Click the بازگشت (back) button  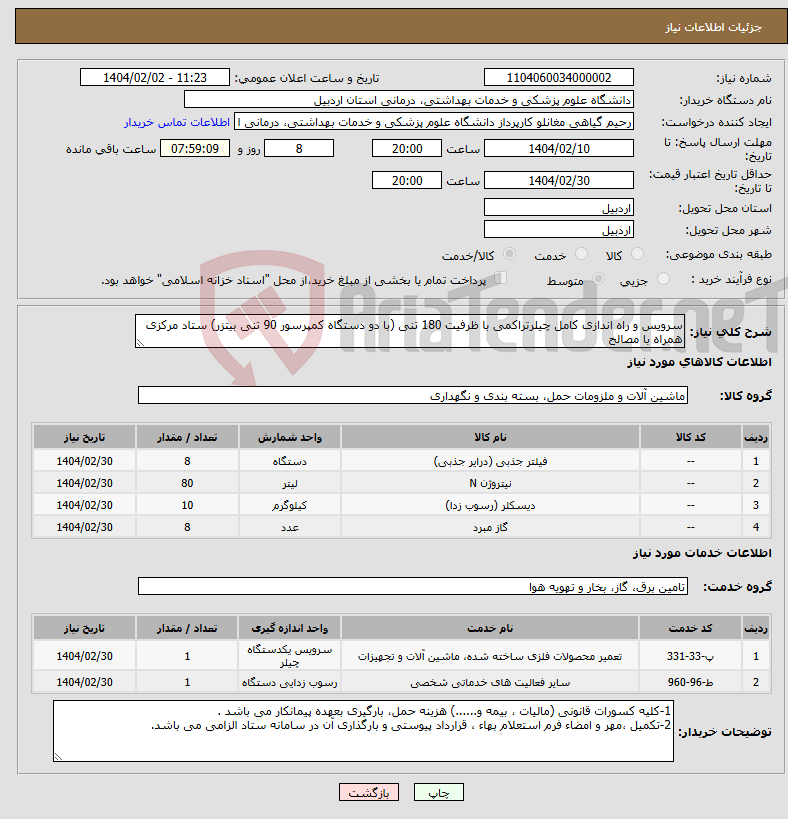pos(369,792)
